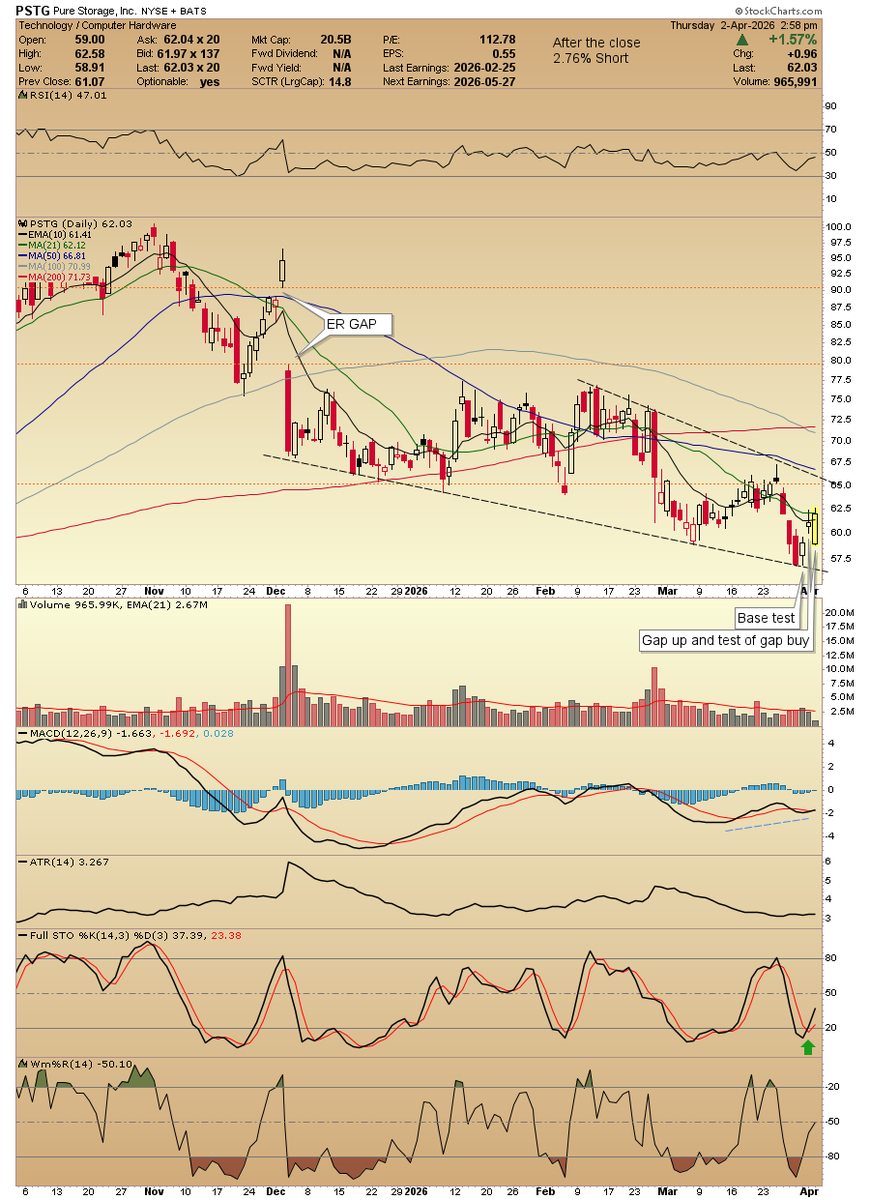Click the 'High: 62.58' value
The image size is (870, 1200).
(x=63, y=53)
